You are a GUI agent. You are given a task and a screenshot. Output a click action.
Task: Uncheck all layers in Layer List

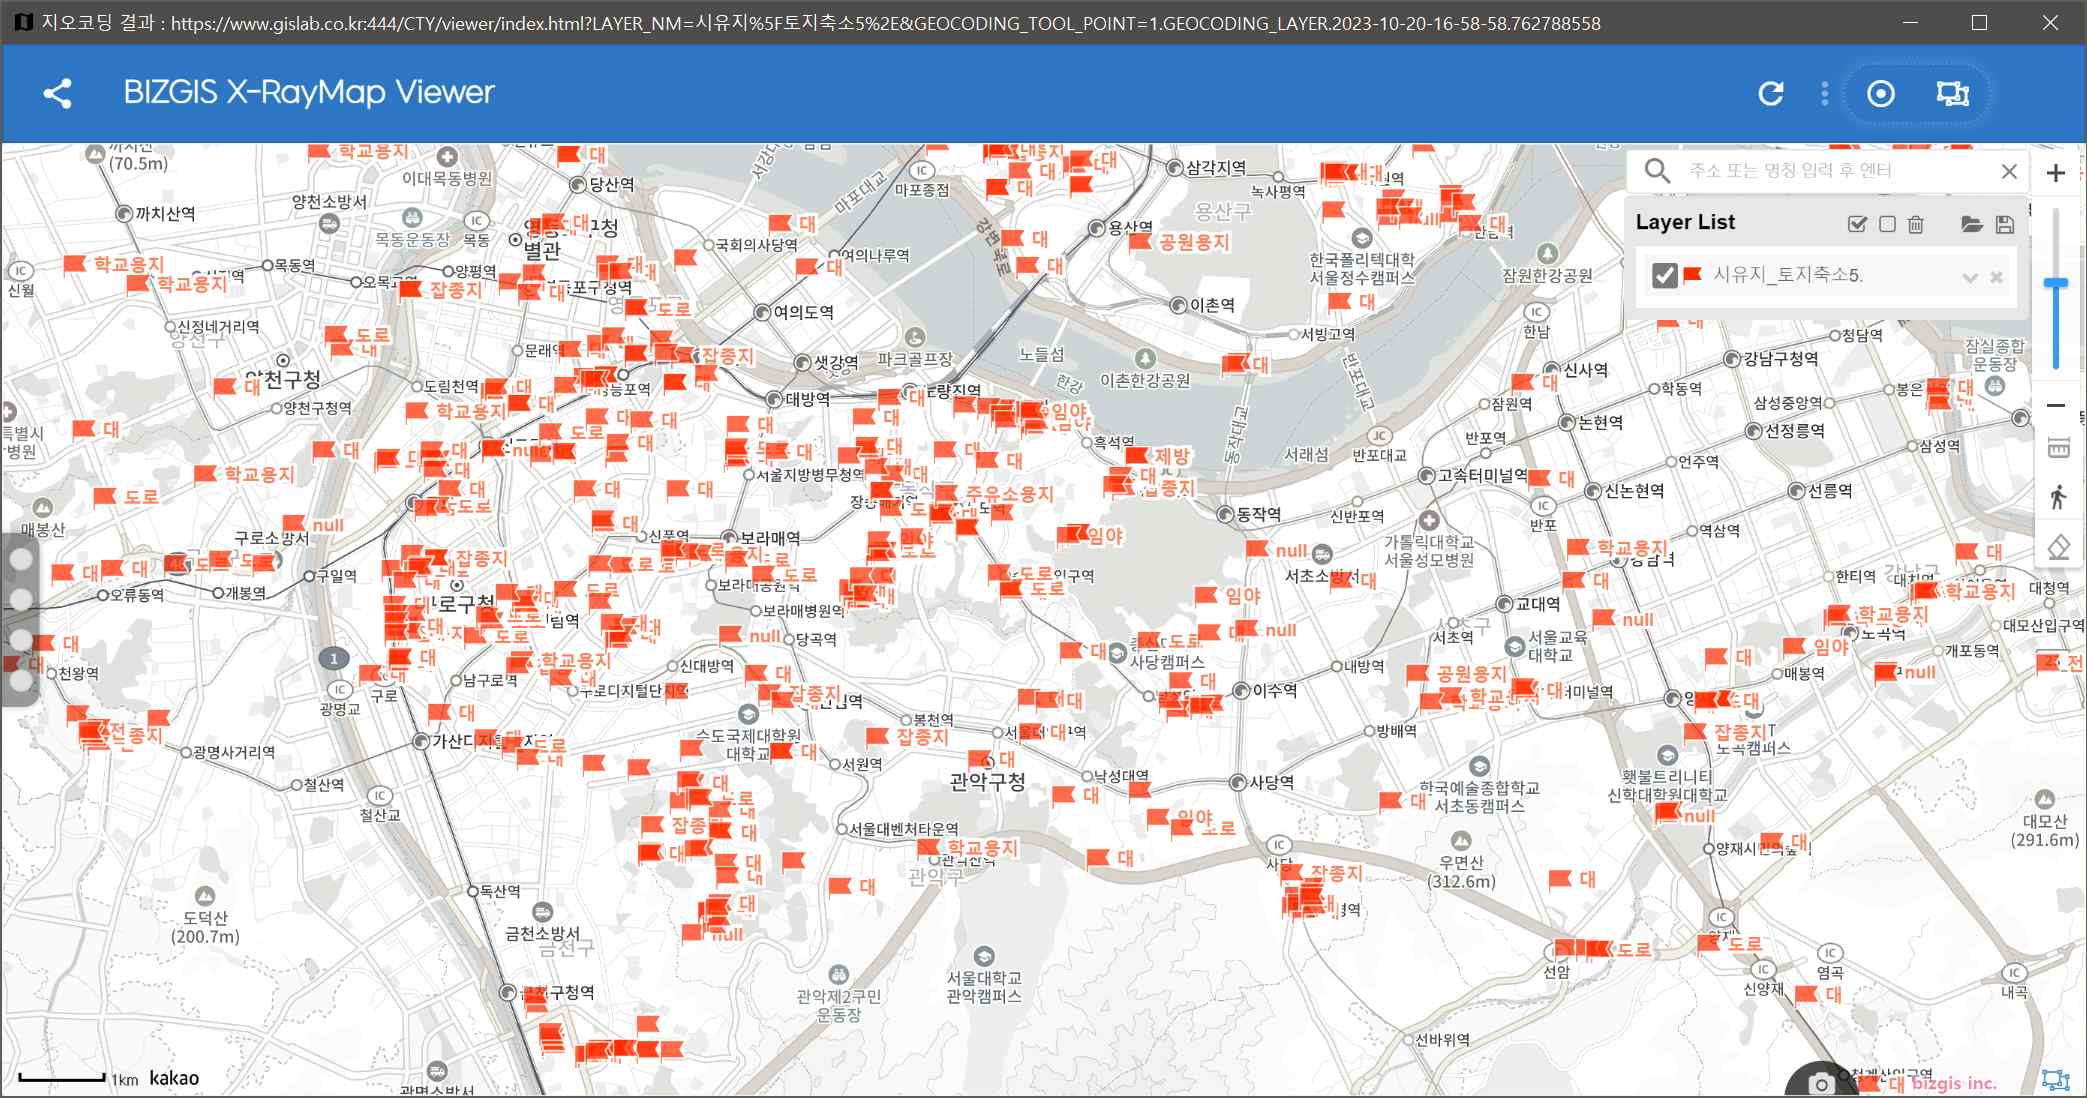coord(1887,224)
